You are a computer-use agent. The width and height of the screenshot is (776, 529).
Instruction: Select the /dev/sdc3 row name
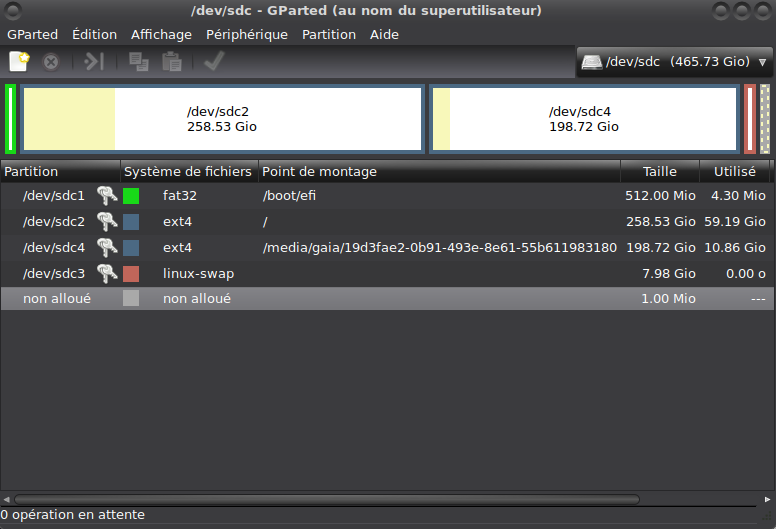54,273
